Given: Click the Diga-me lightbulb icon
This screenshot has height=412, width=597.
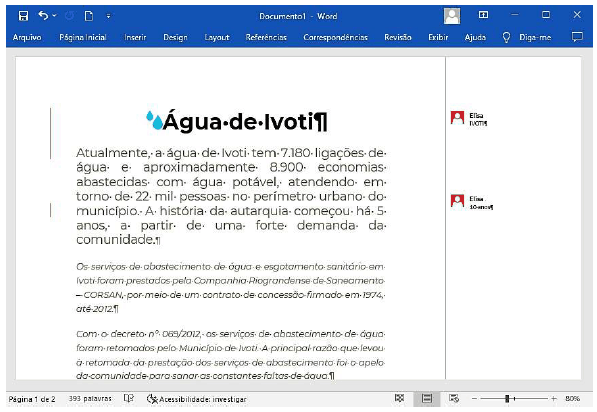Looking at the screenshot, I should (x=506, y=37).
